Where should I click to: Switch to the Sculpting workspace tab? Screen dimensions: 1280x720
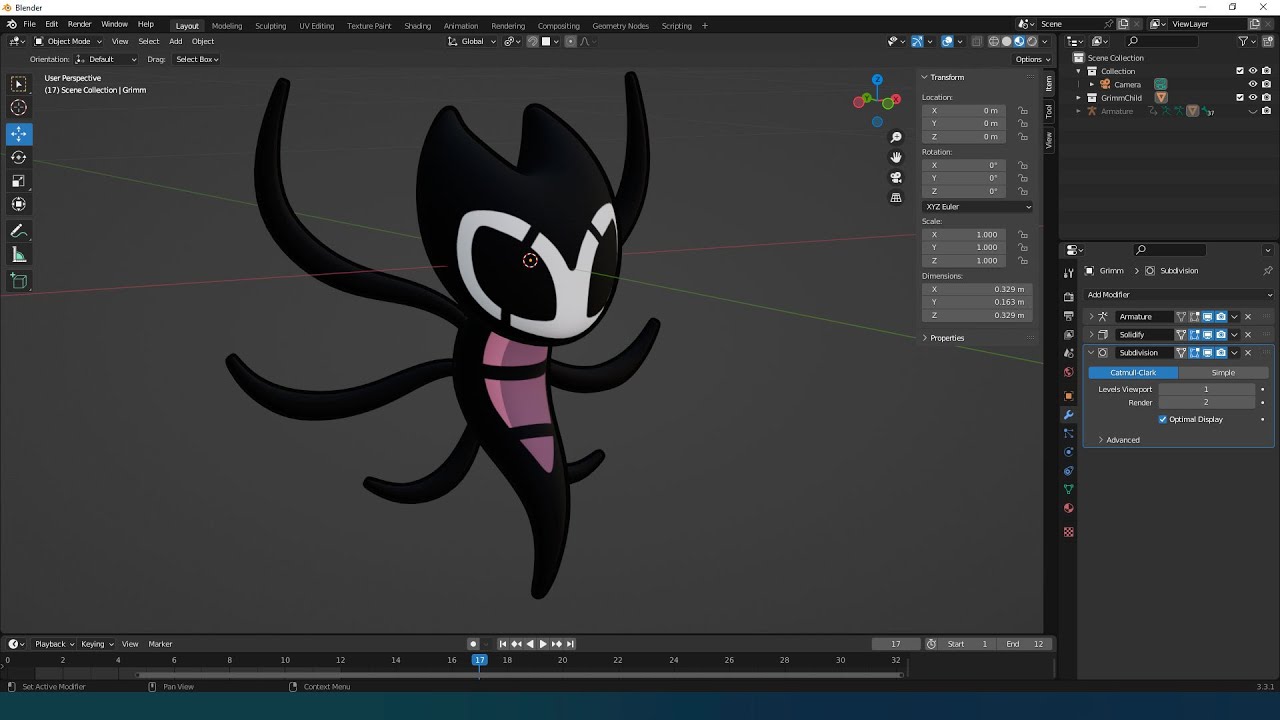[x=270, y=25]
